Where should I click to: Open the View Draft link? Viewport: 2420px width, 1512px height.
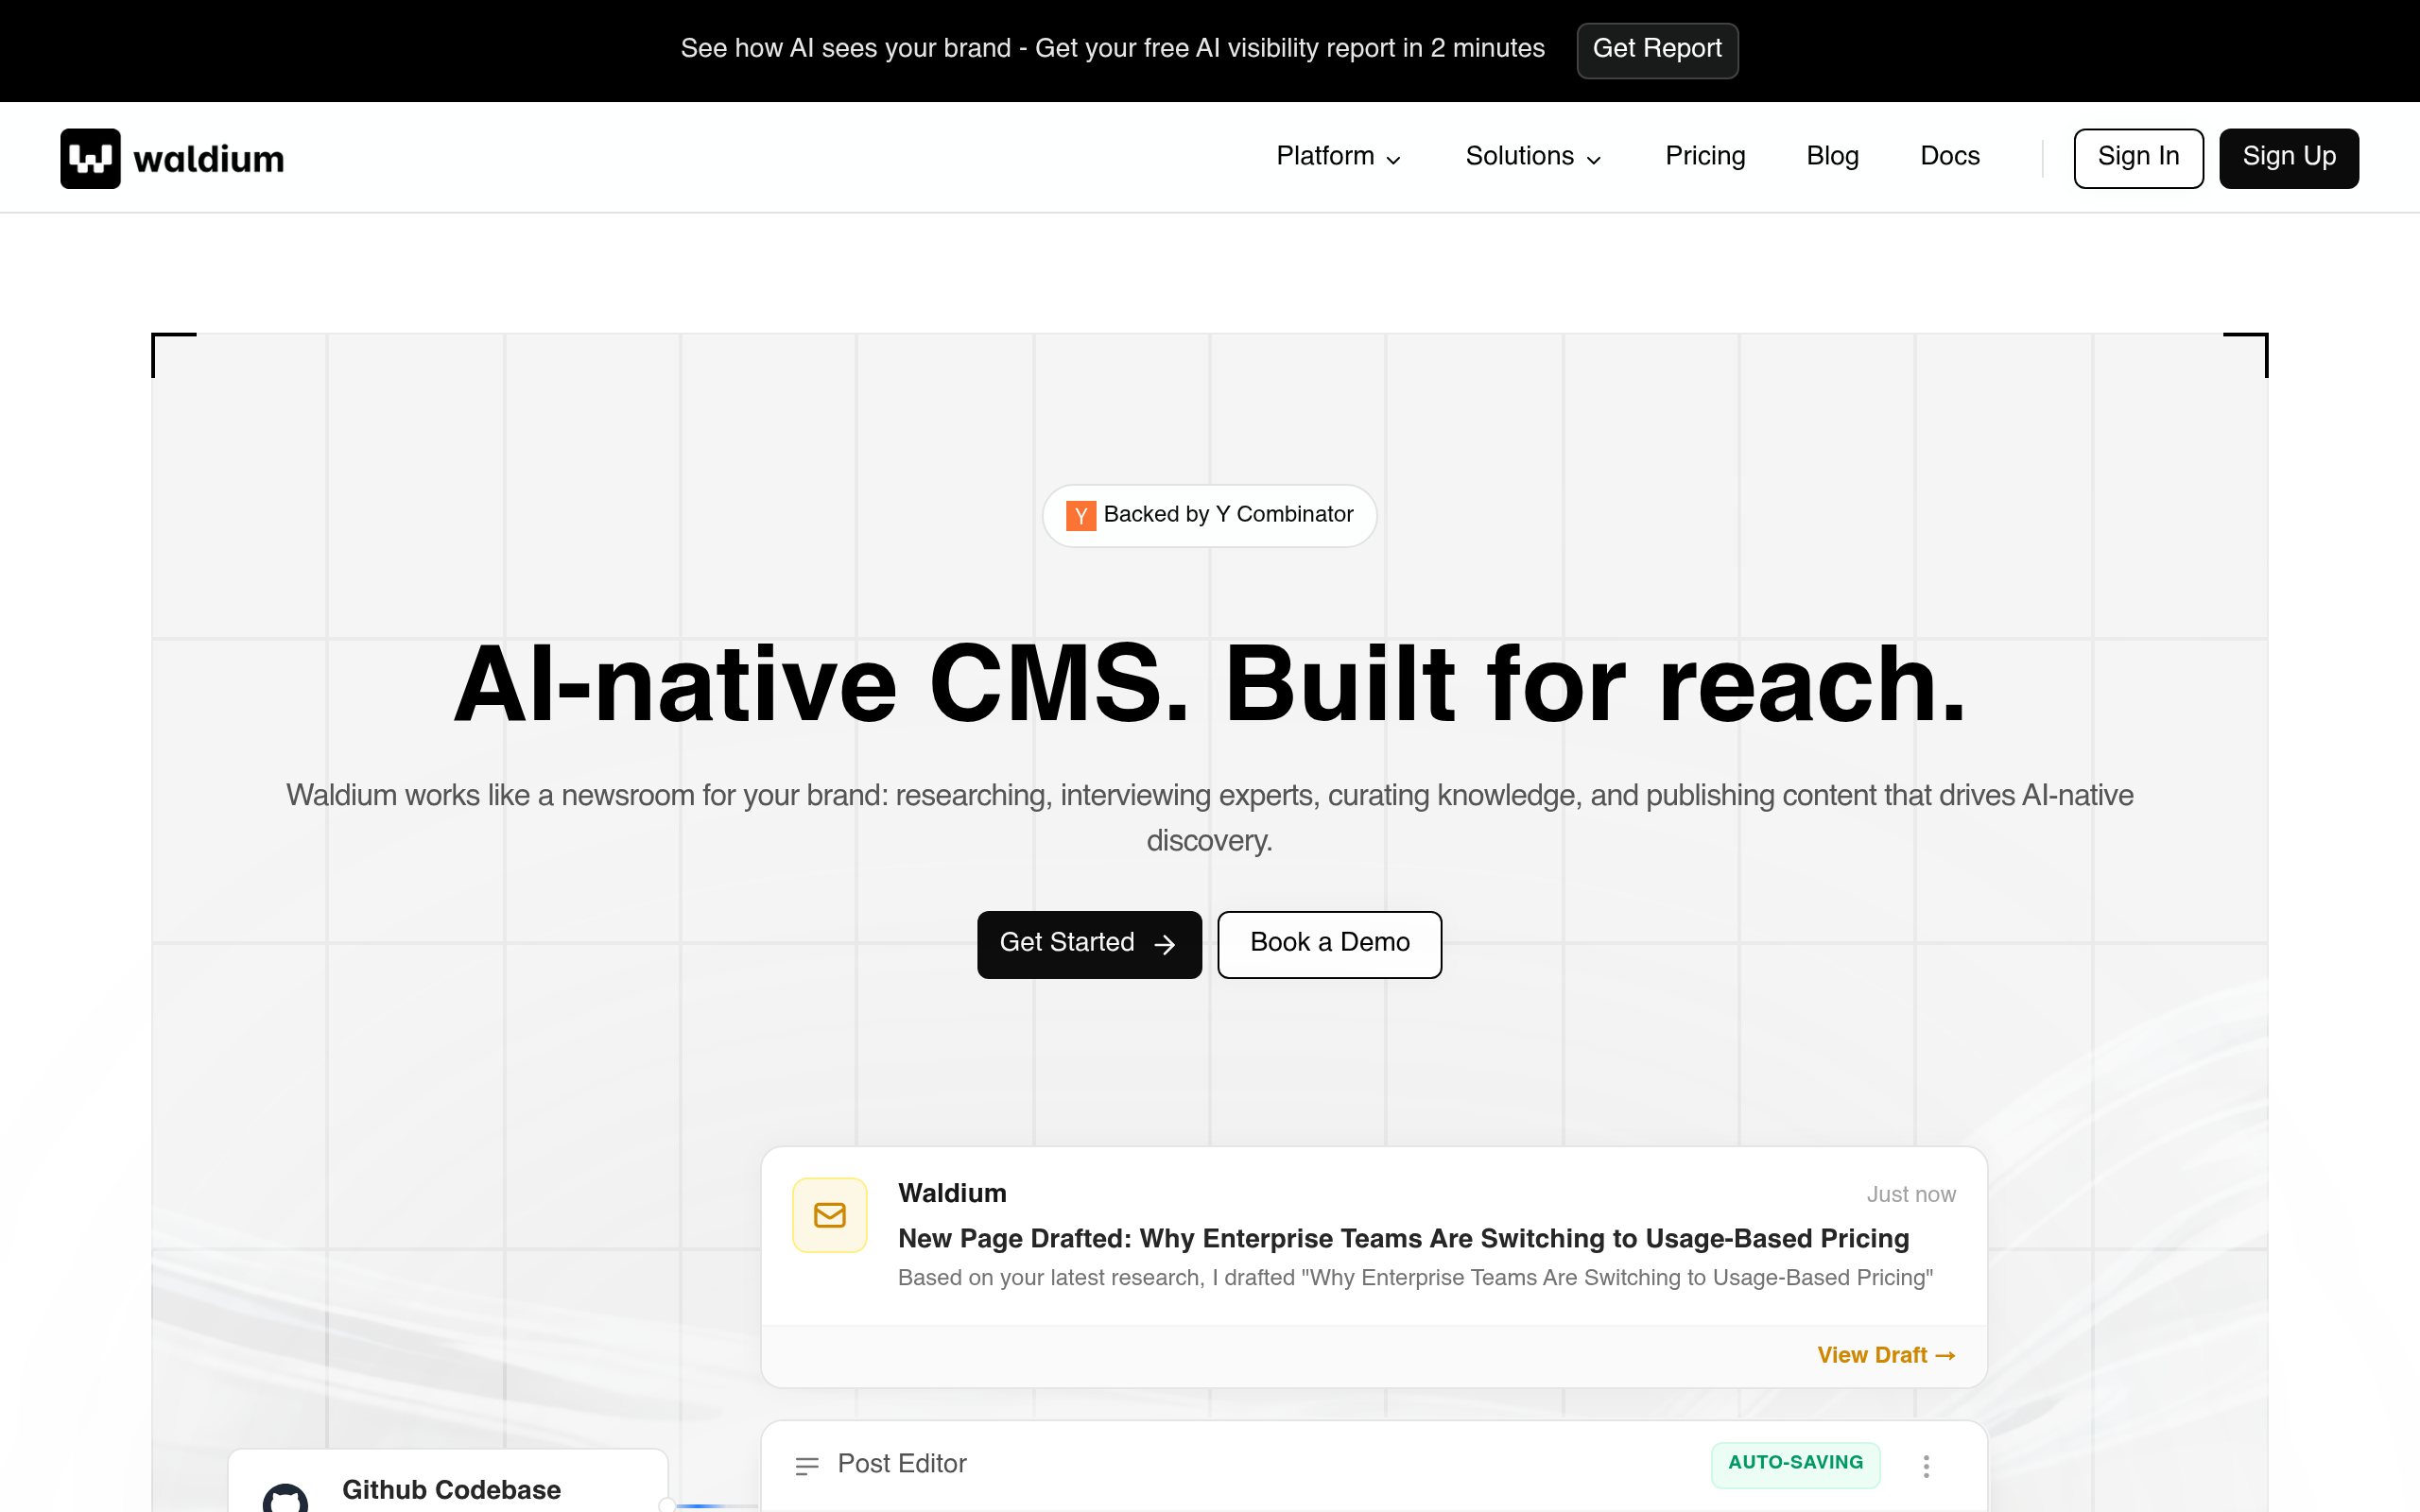[x=1886, y=1356]
